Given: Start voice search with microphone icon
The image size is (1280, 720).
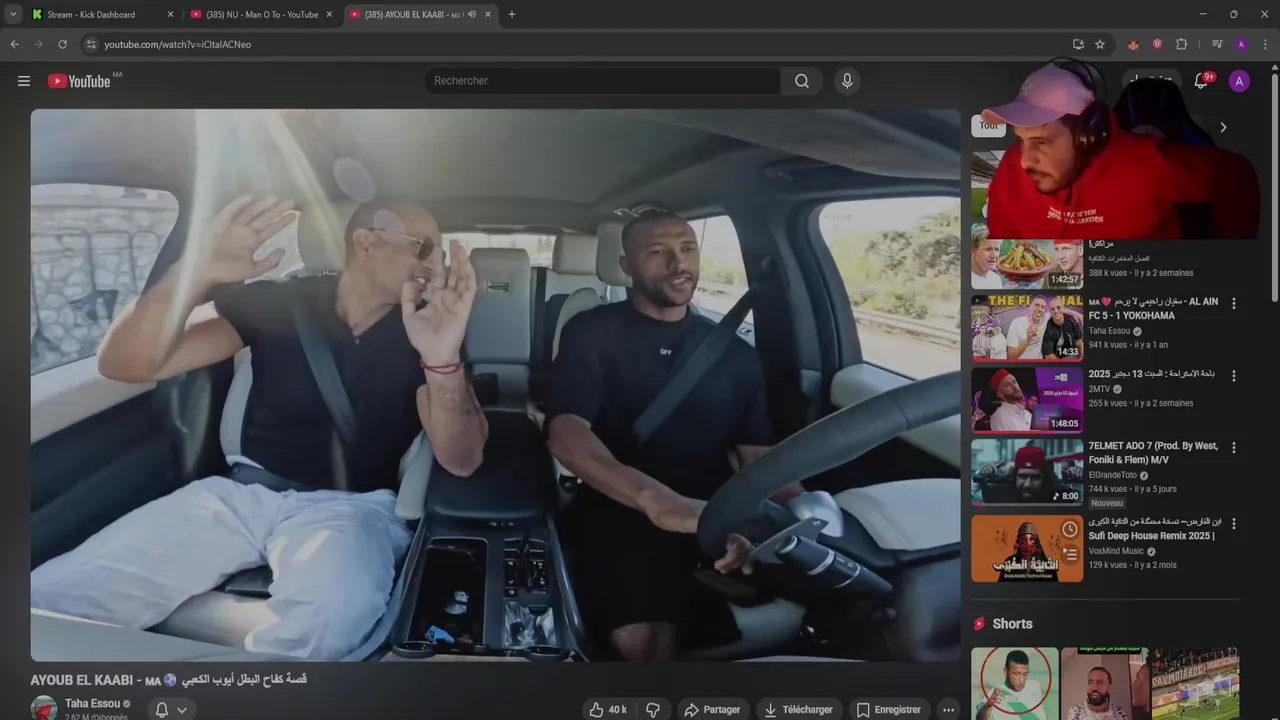Looking at the screenshot, I should (x=847, y=81).
